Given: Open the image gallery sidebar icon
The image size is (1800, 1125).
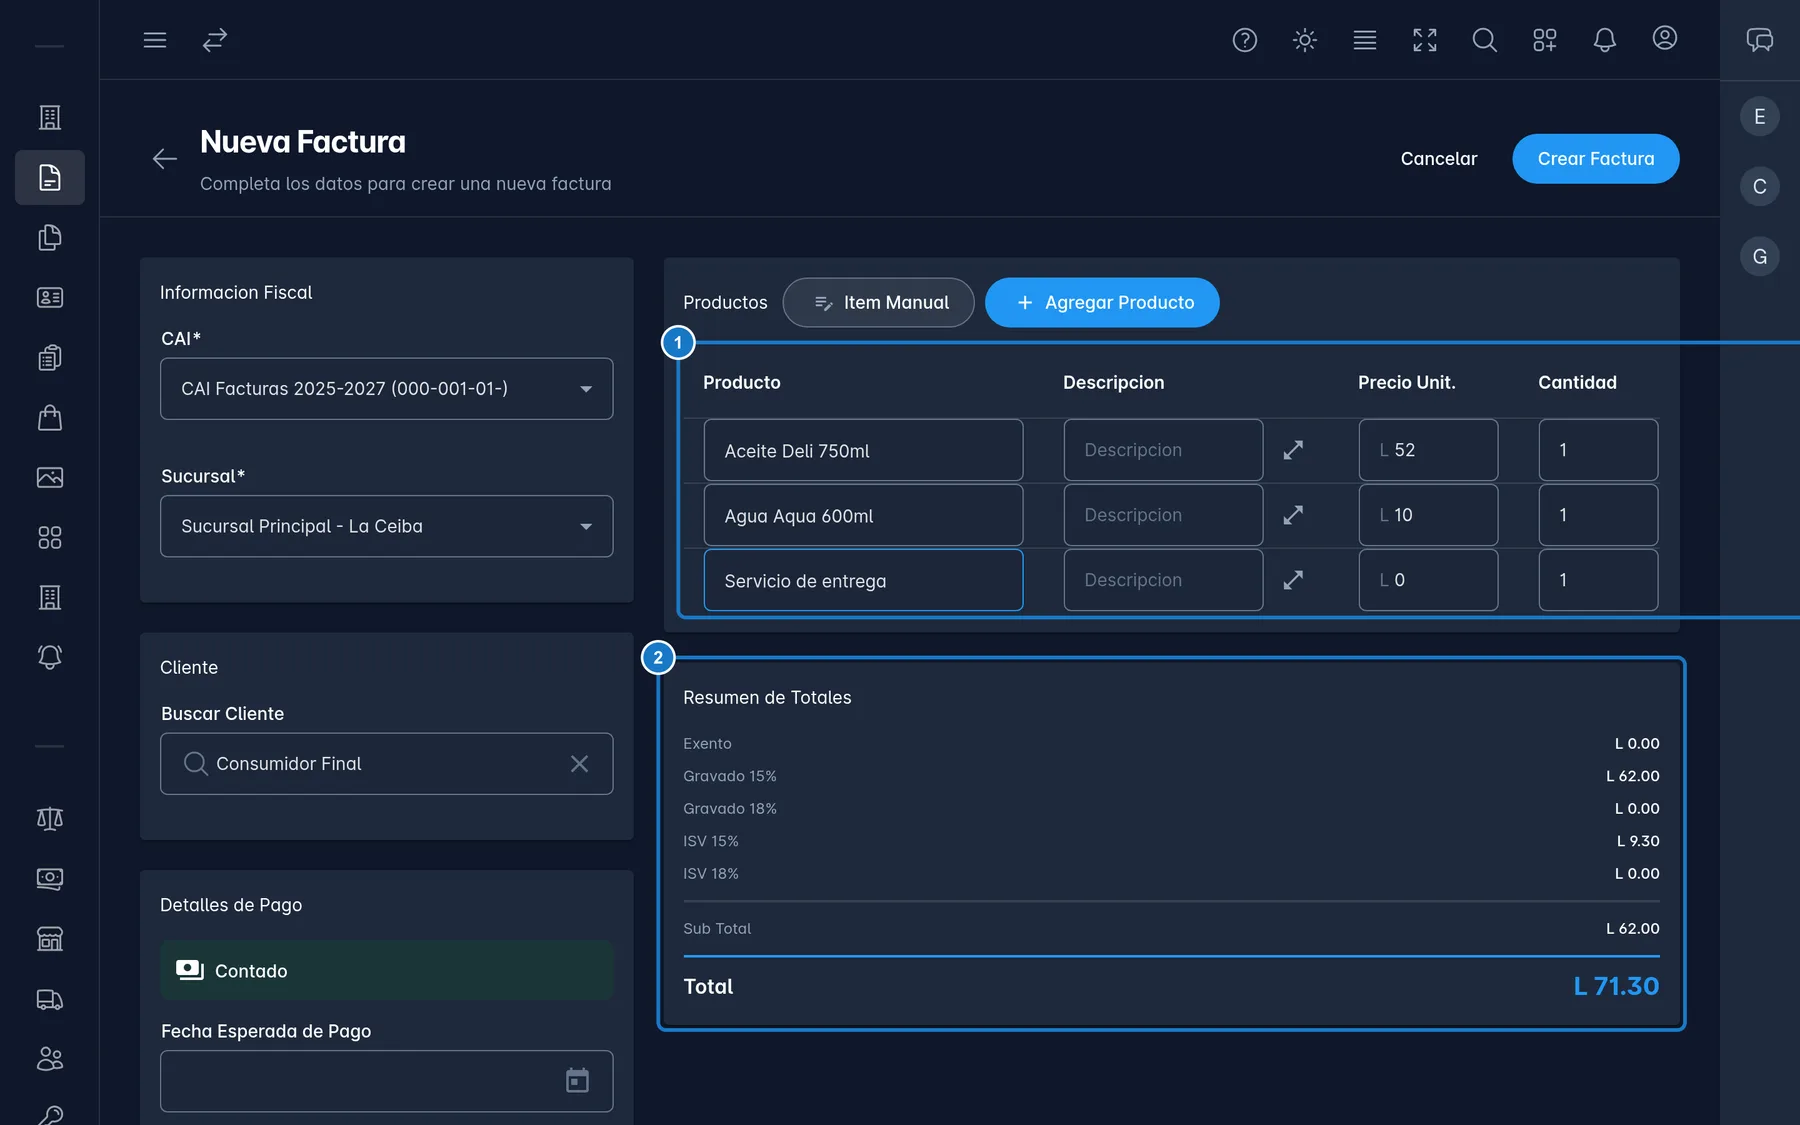Looking at the screenshot, I should pyautogui.click(x=50, y=477).
